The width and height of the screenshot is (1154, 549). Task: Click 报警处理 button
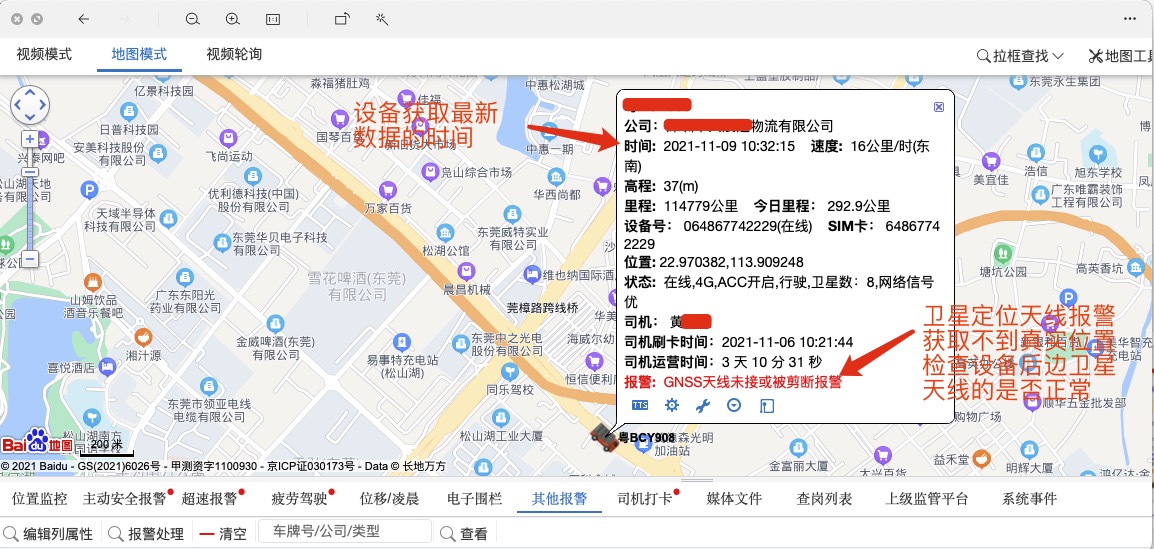[156, 534]
